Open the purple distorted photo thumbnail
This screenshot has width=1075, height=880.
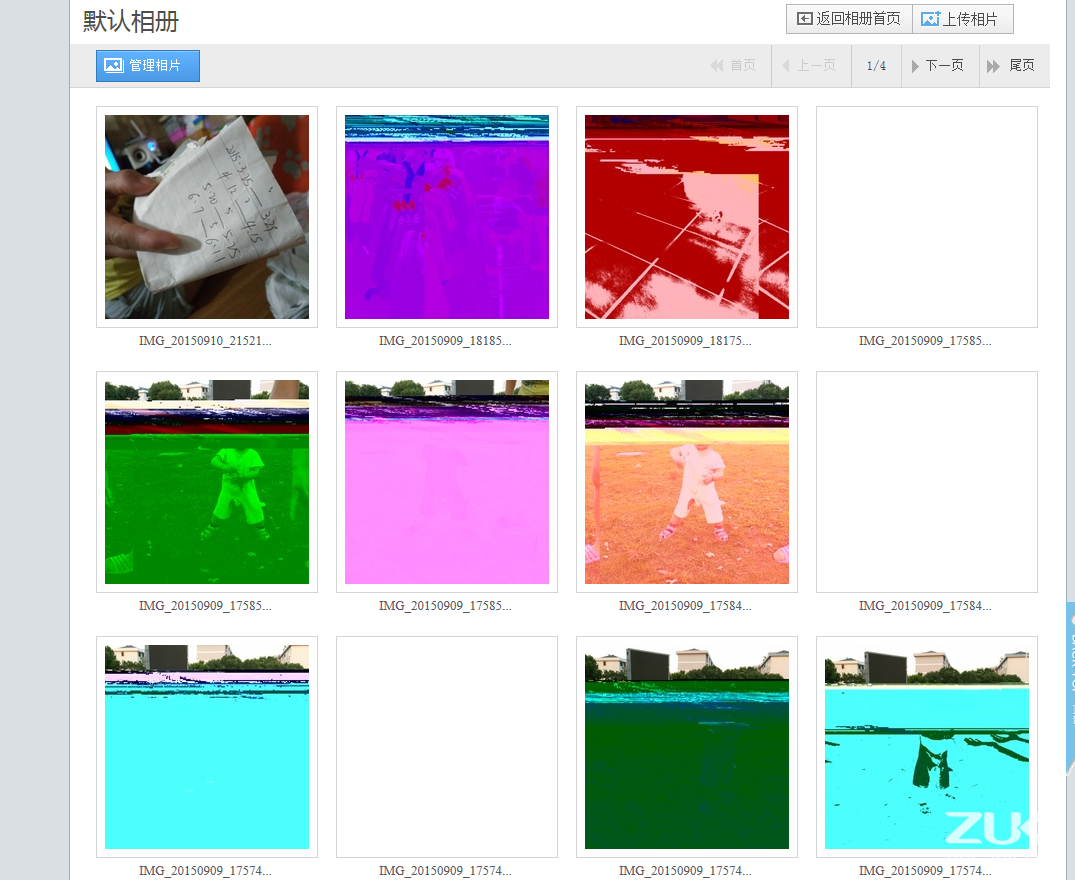point(447,217)
